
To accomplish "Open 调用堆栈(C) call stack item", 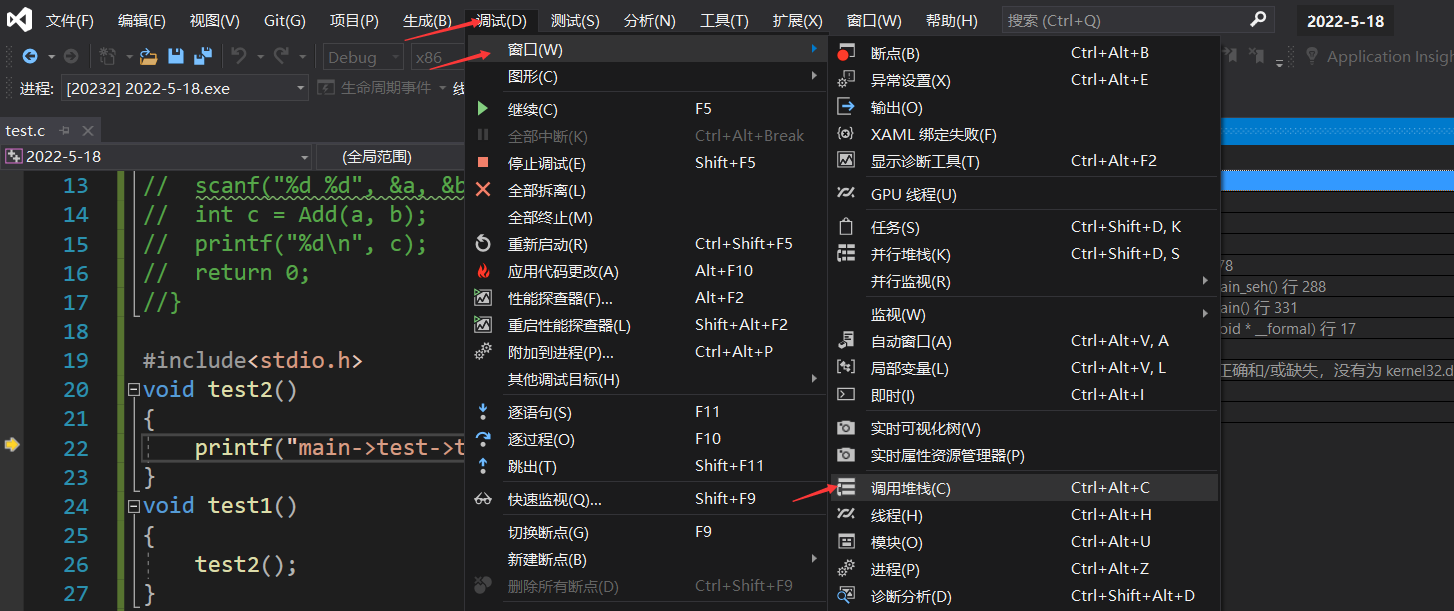I will [x=1025, y=488].
